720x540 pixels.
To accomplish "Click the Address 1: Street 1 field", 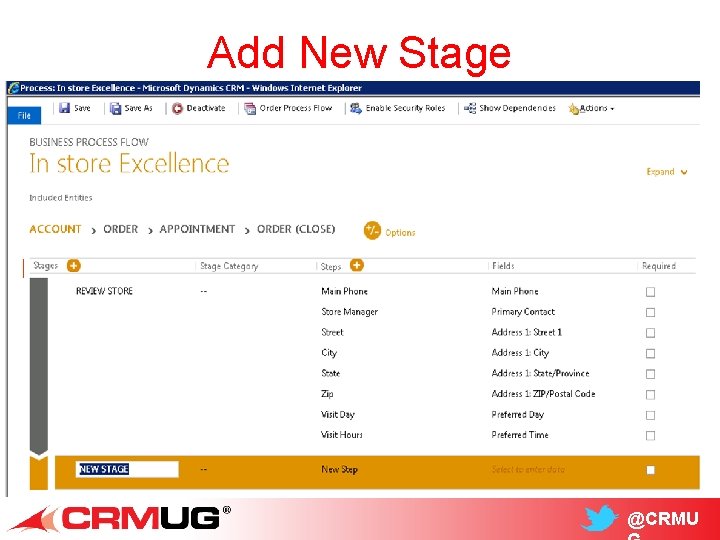I will pos(527,332).
